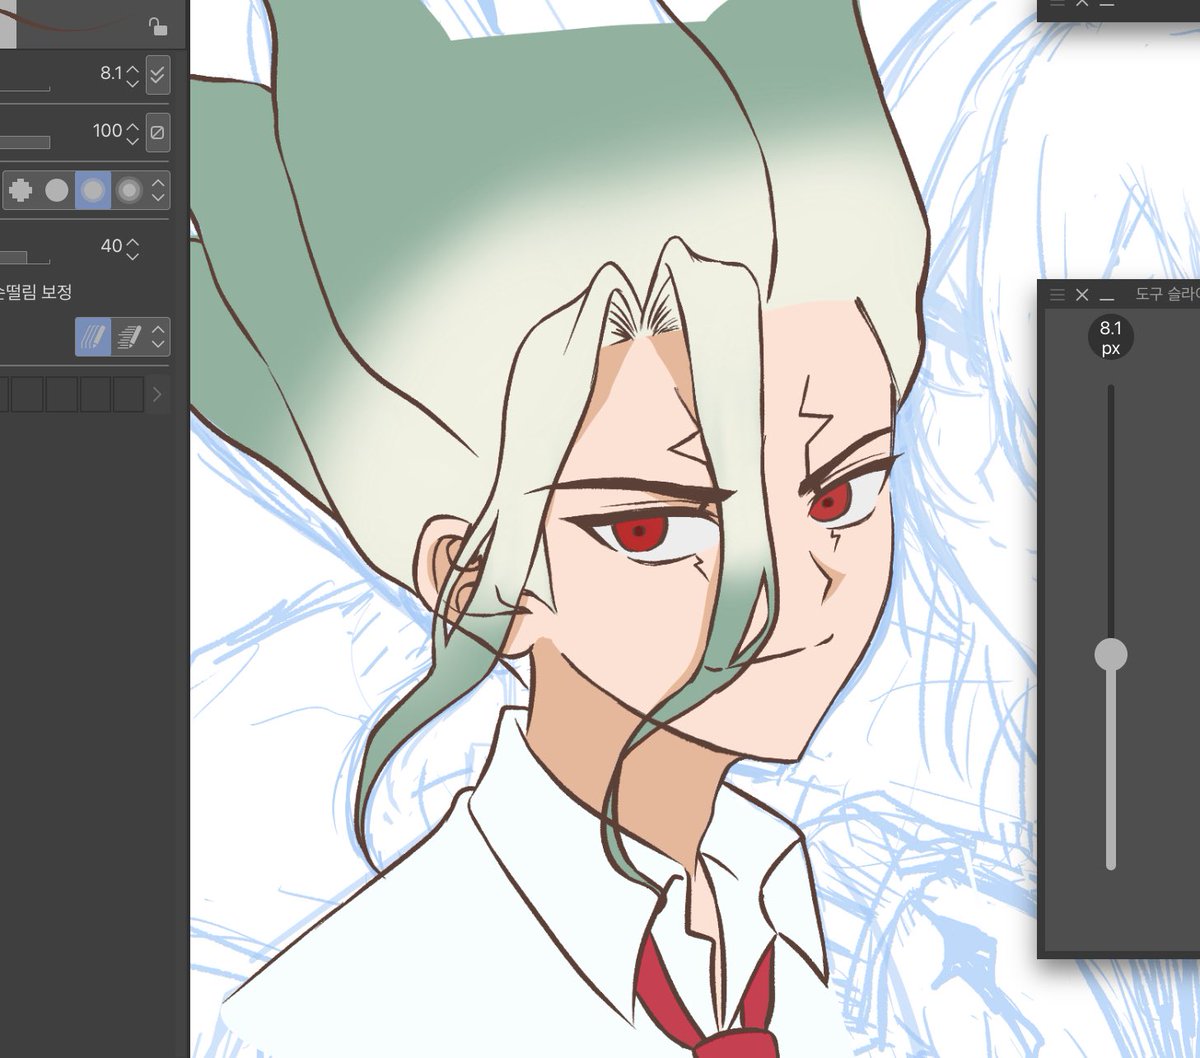The width and height of the screenshot is (1200, 1058).
Task: Open brush size dynamics settings button
Action: click(x=157, y=74)
